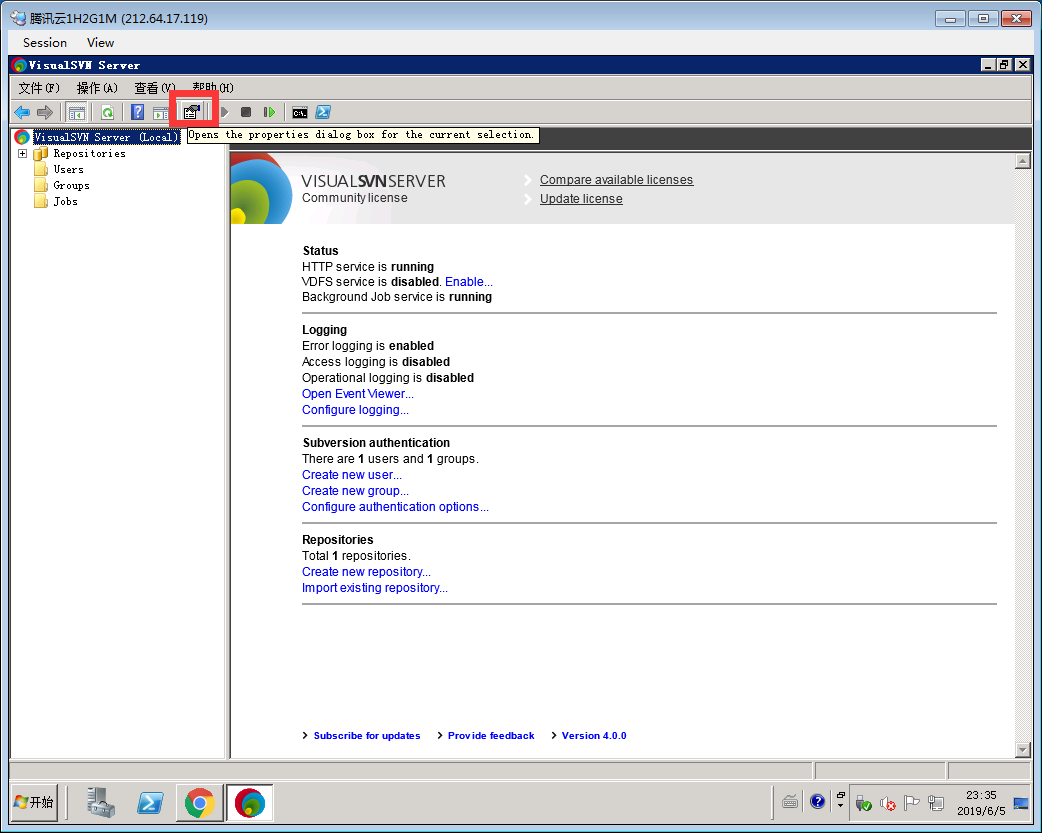
Task: Select the Jobs node in the tree
Action: [65, 201]
